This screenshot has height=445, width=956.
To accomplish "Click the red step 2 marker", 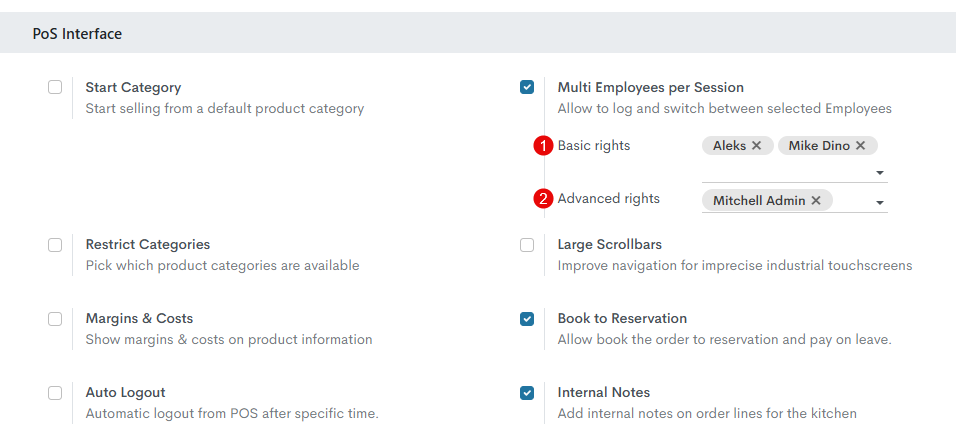I will [543, 199].
